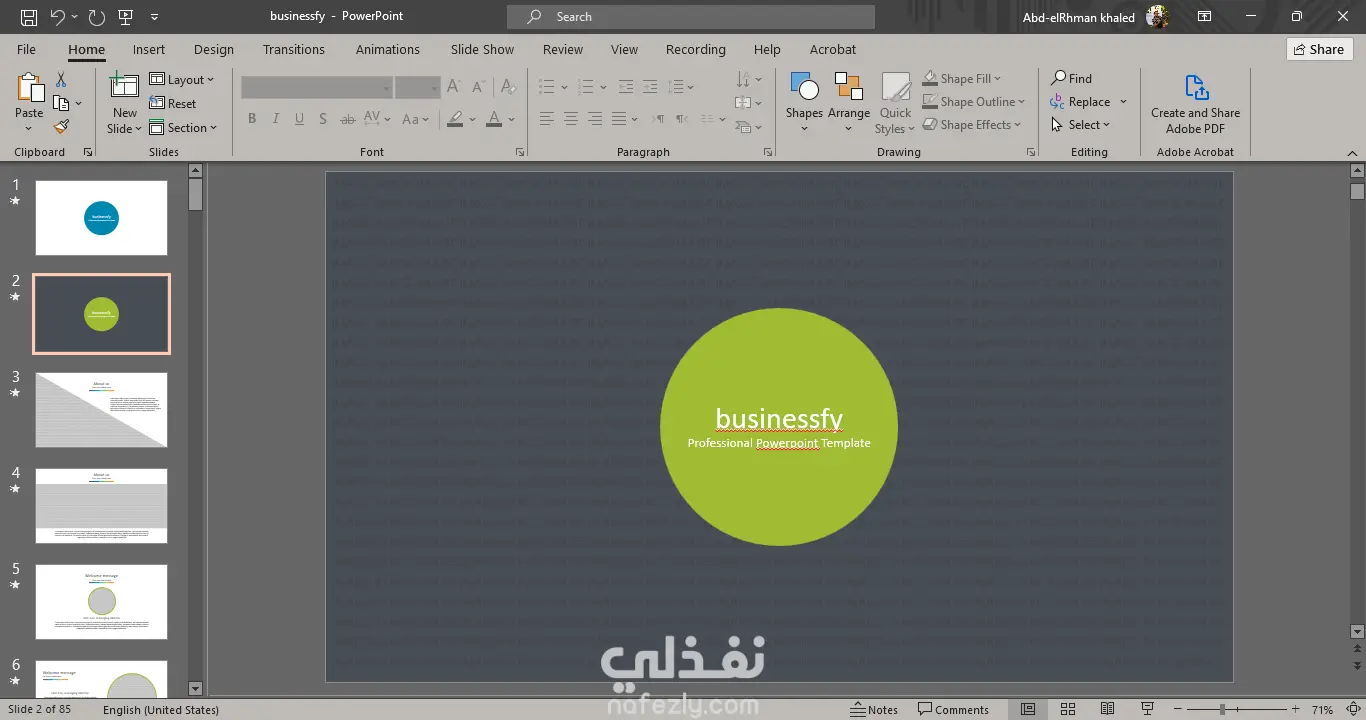Open the Line Spacing options
Viewport: 1366px width, 720px height.
point(681,87)
